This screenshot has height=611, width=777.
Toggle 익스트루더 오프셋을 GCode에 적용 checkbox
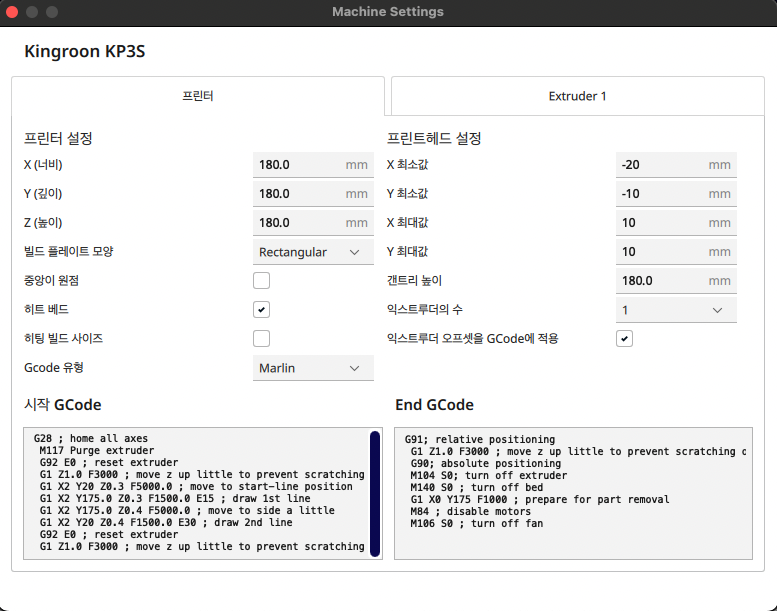[624, 338]
